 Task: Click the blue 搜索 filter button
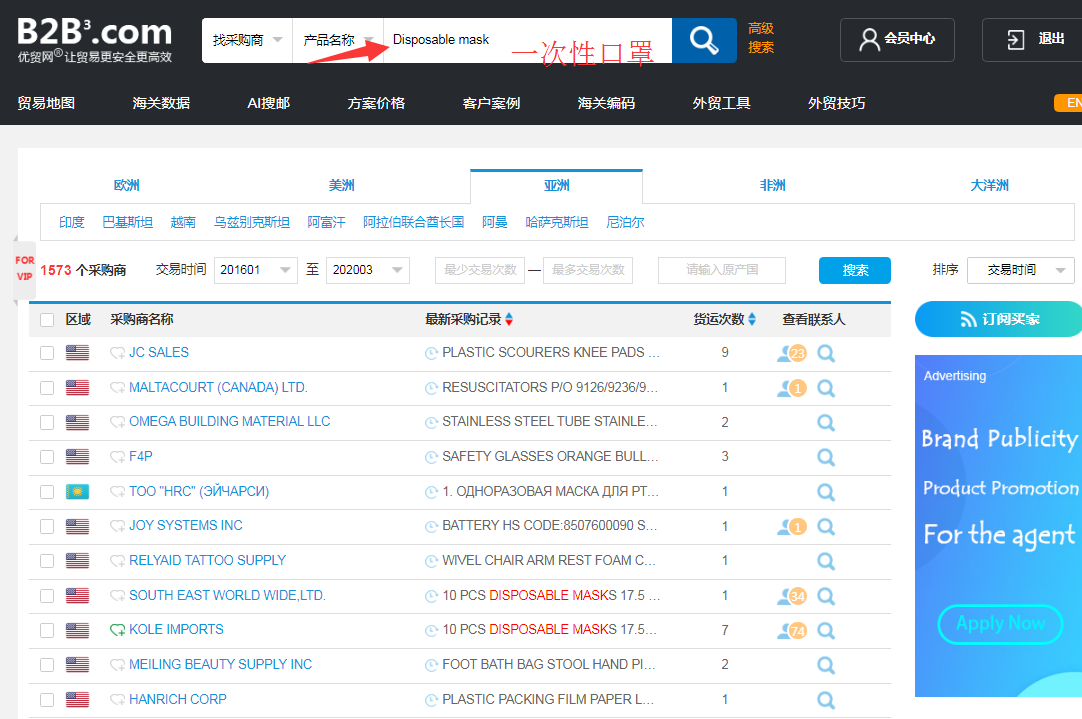pos(855,270)
